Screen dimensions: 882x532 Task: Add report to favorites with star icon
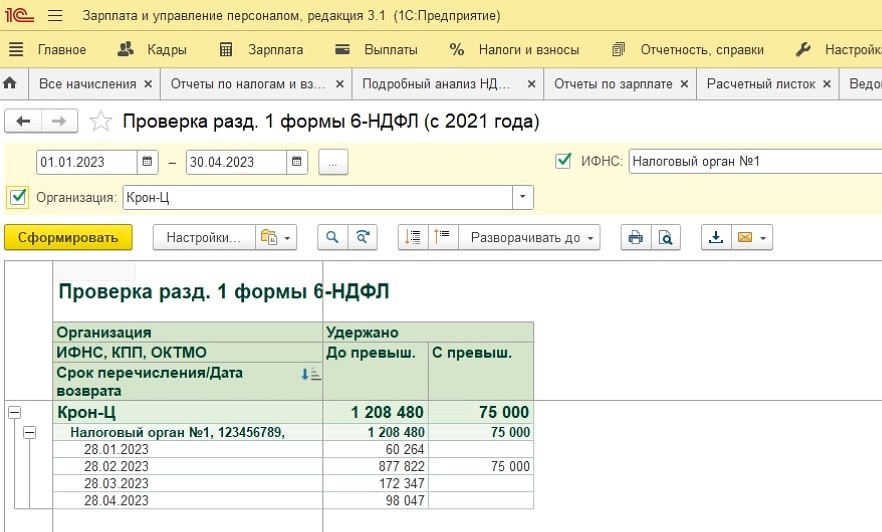101,121
